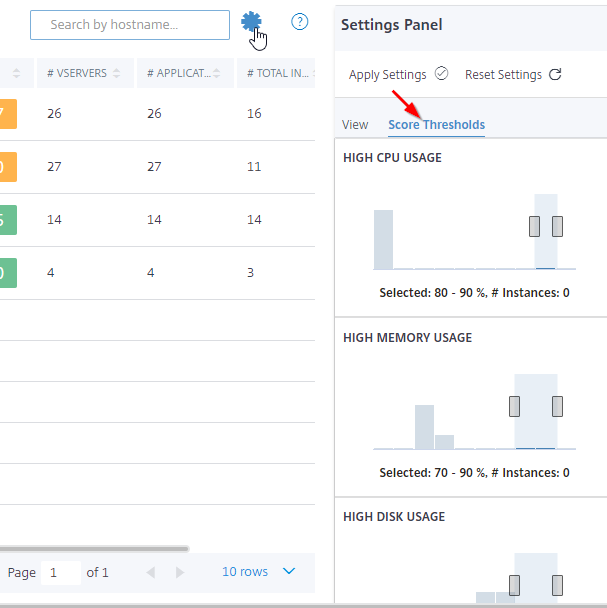This screenshot has height=608, width=607.
Task: Click the page number input box
Action: pyautogui.click(x=61, y=573)
